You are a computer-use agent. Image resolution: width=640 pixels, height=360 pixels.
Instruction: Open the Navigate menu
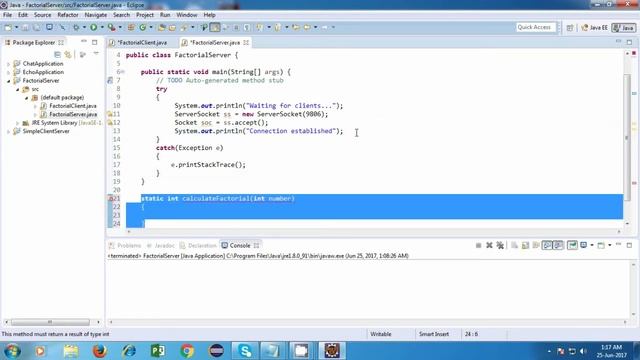click(x=96, y=15)
